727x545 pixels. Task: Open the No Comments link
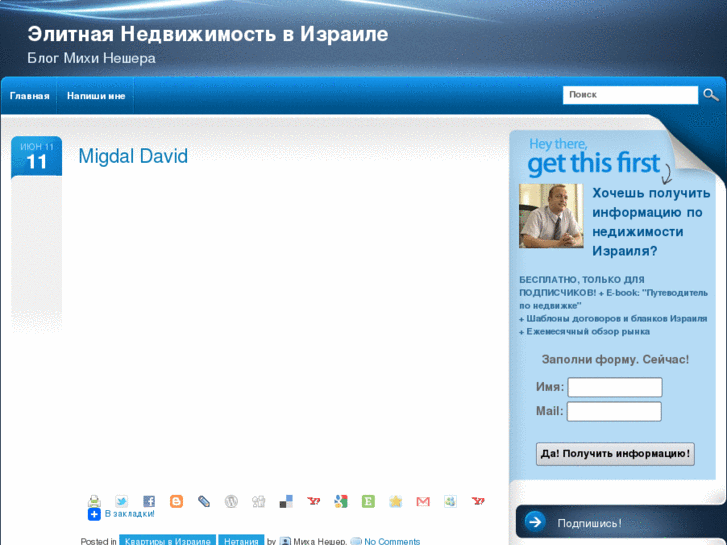tap(392, 541)
